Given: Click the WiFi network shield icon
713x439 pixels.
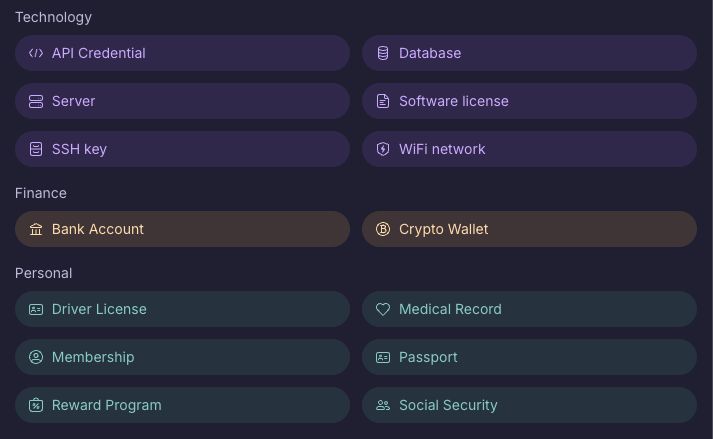Looking at the screenshot, I should [x=383, y=149].
